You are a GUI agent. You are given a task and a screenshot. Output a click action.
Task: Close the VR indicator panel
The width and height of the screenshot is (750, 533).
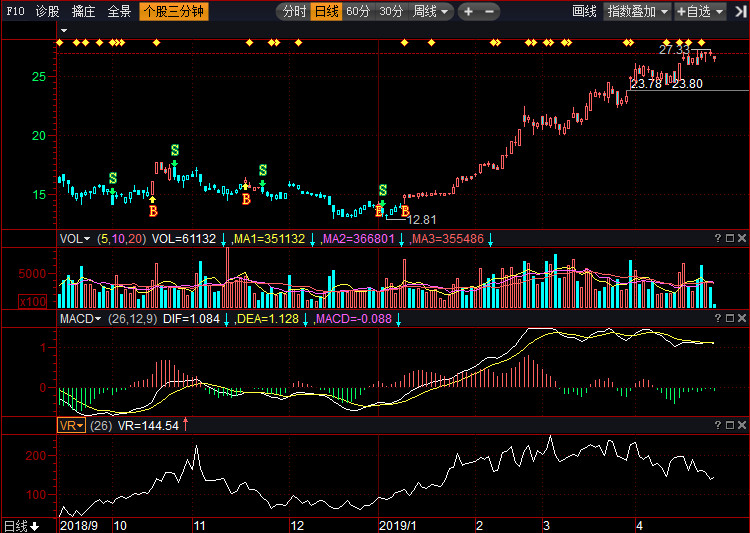coord(741,425)
